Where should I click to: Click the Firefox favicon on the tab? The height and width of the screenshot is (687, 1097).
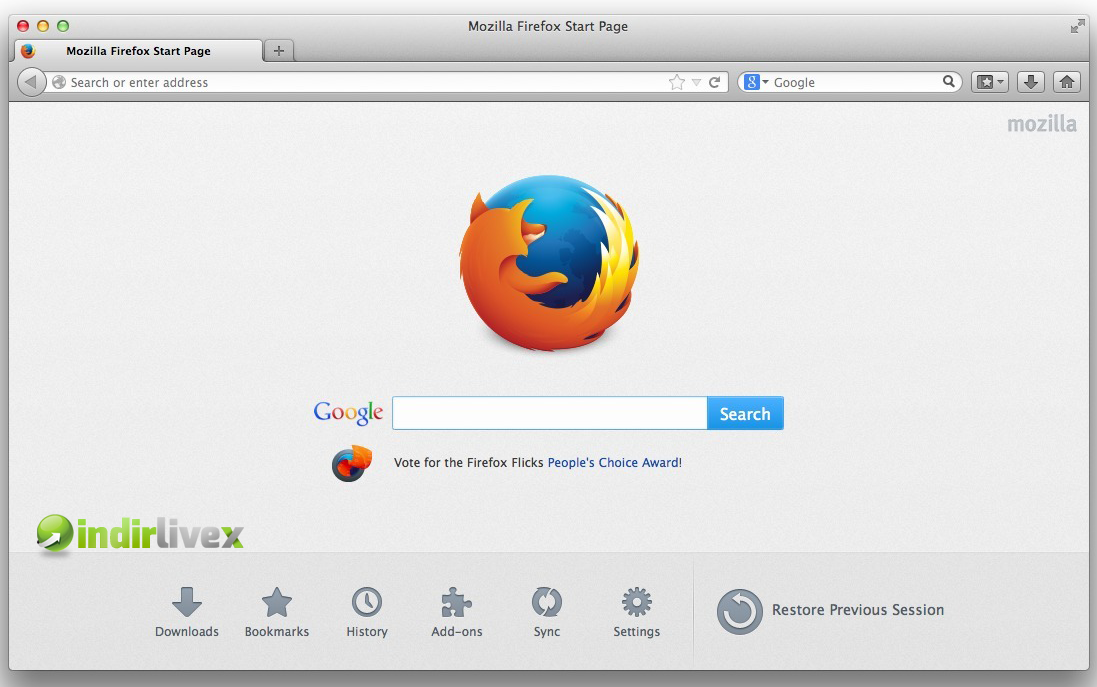[x=28, y=51]
